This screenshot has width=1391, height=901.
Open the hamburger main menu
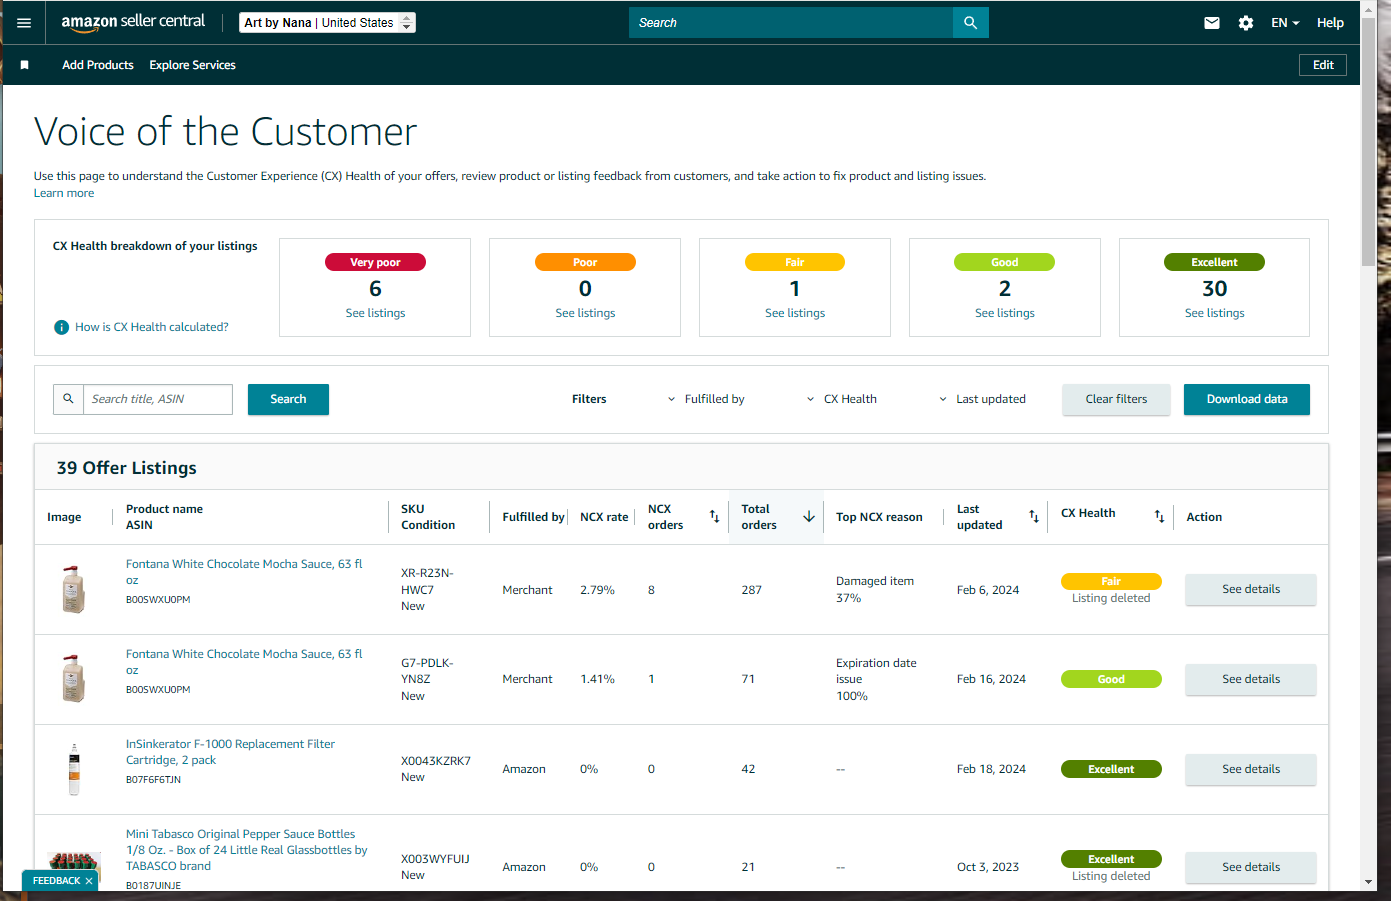click(24, 23)
